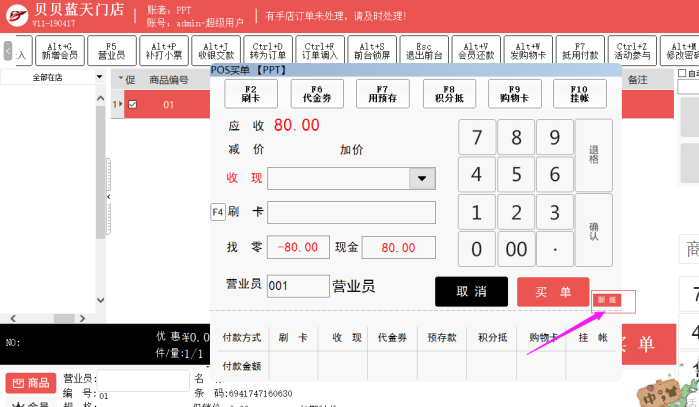Open the red 商品 tab at bottom
This screenshot has width=699, height=407.
(x=31, y=383)
